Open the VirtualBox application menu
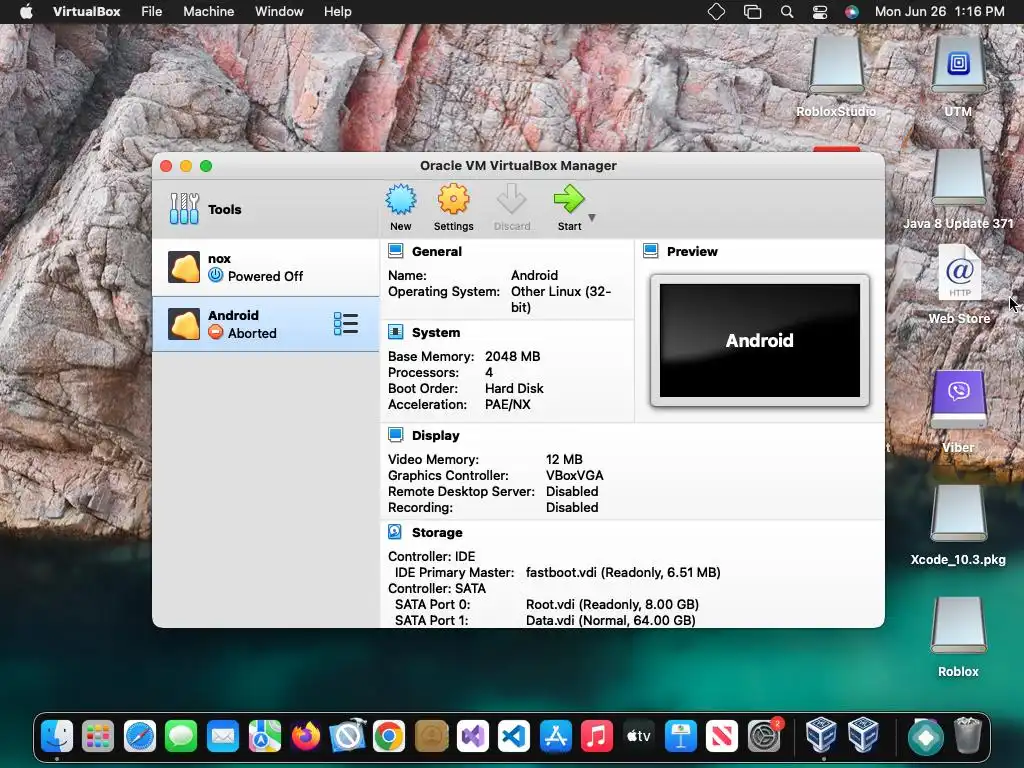The image size is (1024, 768). coord(86,12)
